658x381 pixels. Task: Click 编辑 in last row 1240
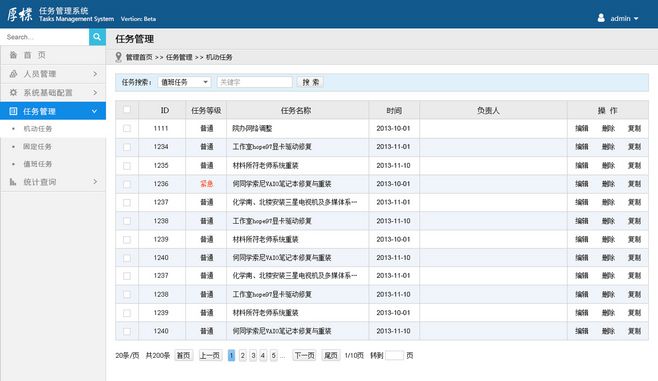click(582, 331)
